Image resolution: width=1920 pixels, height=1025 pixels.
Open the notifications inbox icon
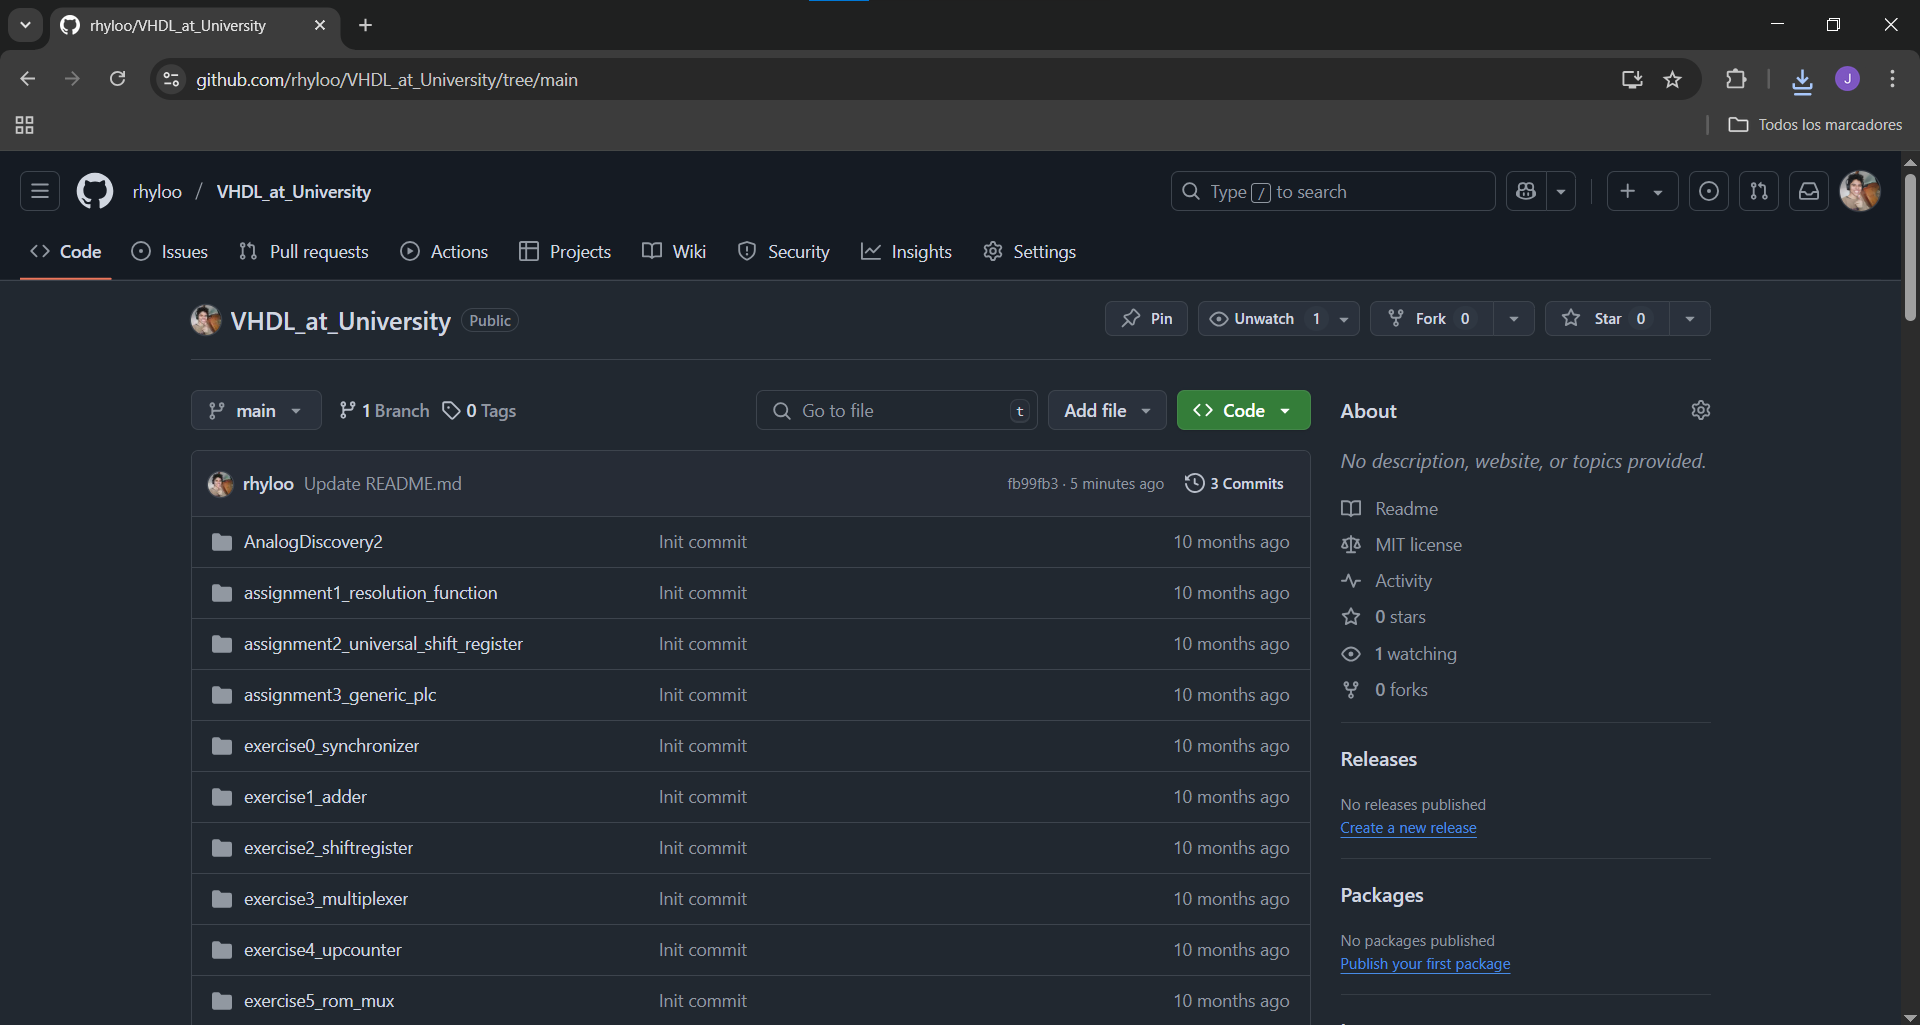point(1809,191)
